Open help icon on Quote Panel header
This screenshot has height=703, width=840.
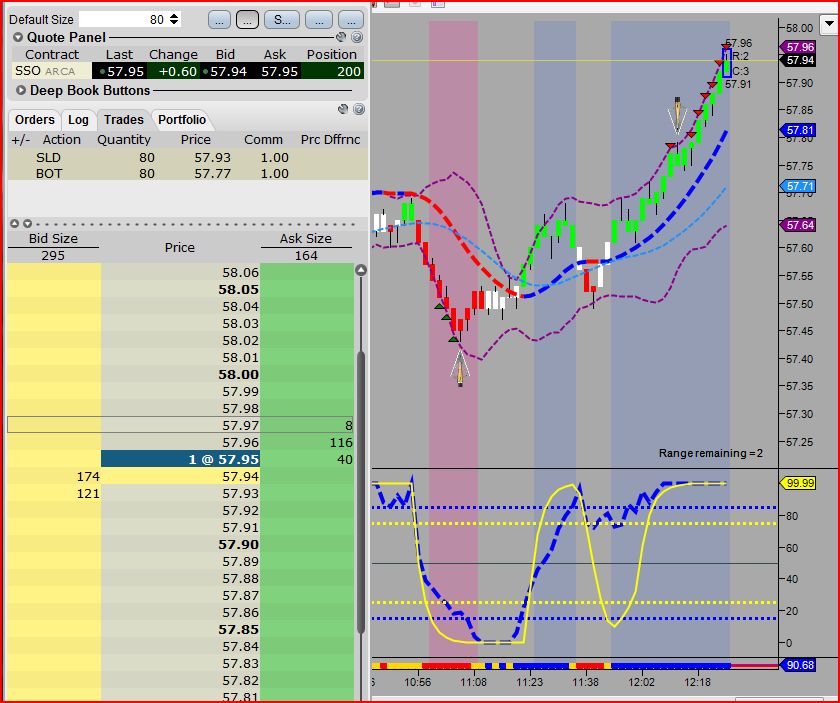357,37
